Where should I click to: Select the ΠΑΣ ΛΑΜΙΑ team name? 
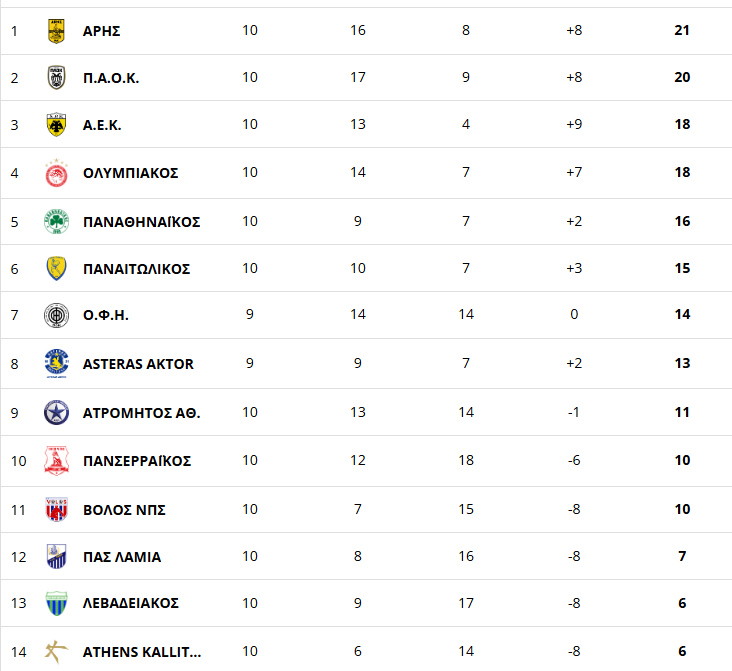click(x=122, y=557)
